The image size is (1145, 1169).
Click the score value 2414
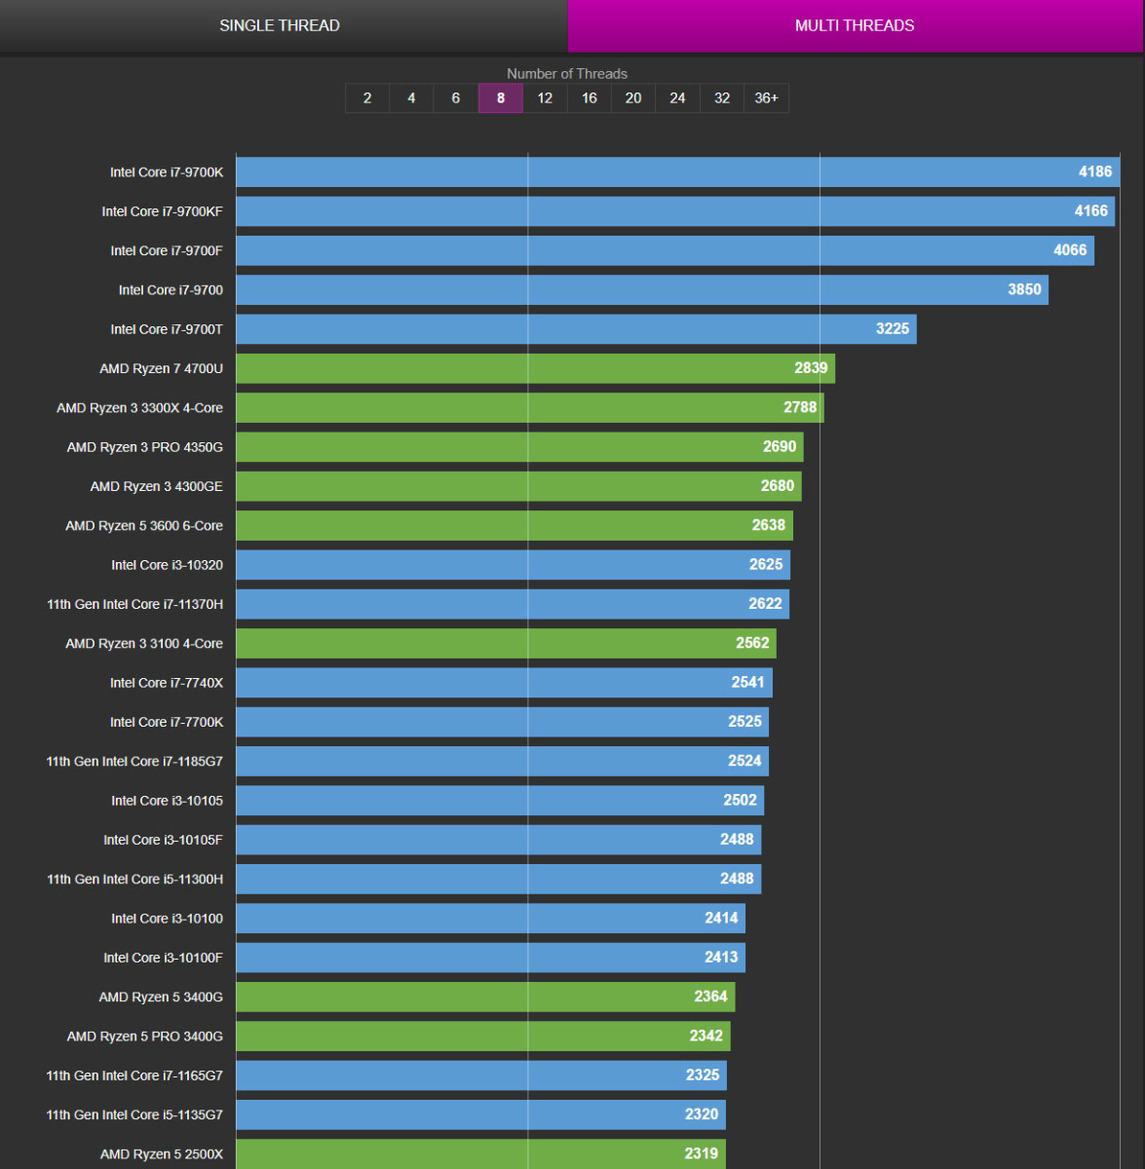721,918
